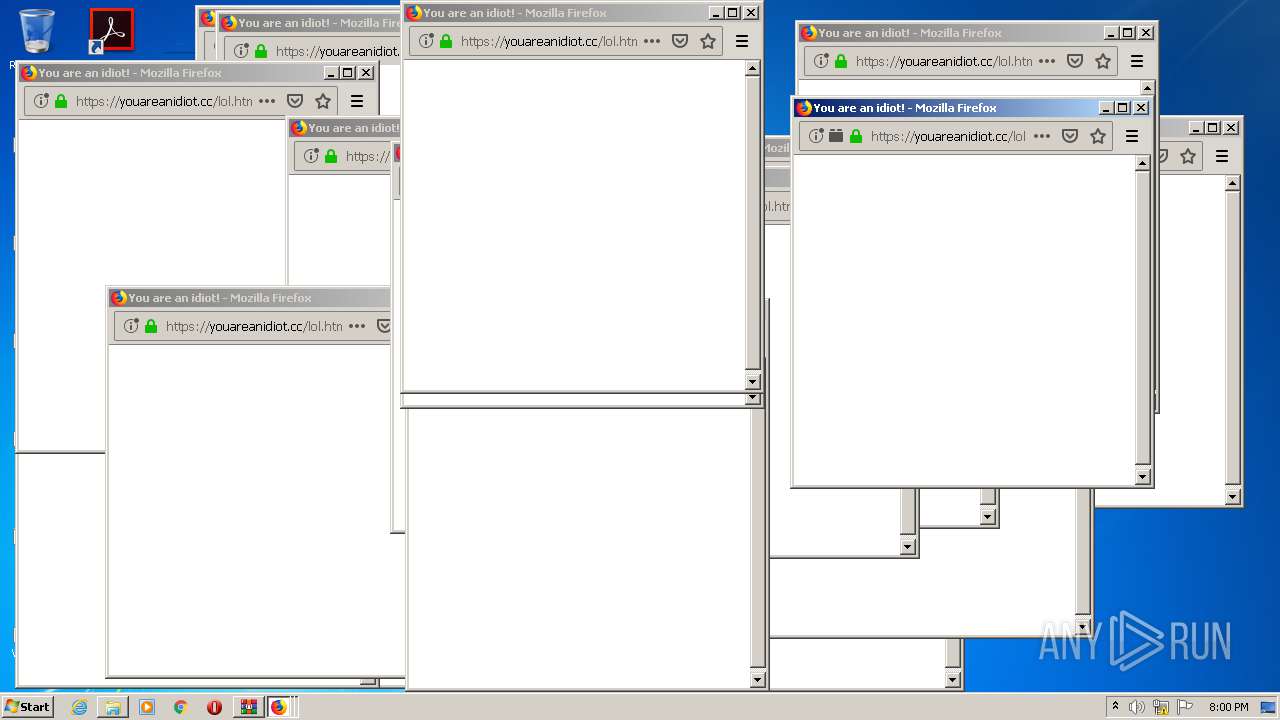
Task: Click scroll-up arrow in top-center Firefox window
Action: 752,69
